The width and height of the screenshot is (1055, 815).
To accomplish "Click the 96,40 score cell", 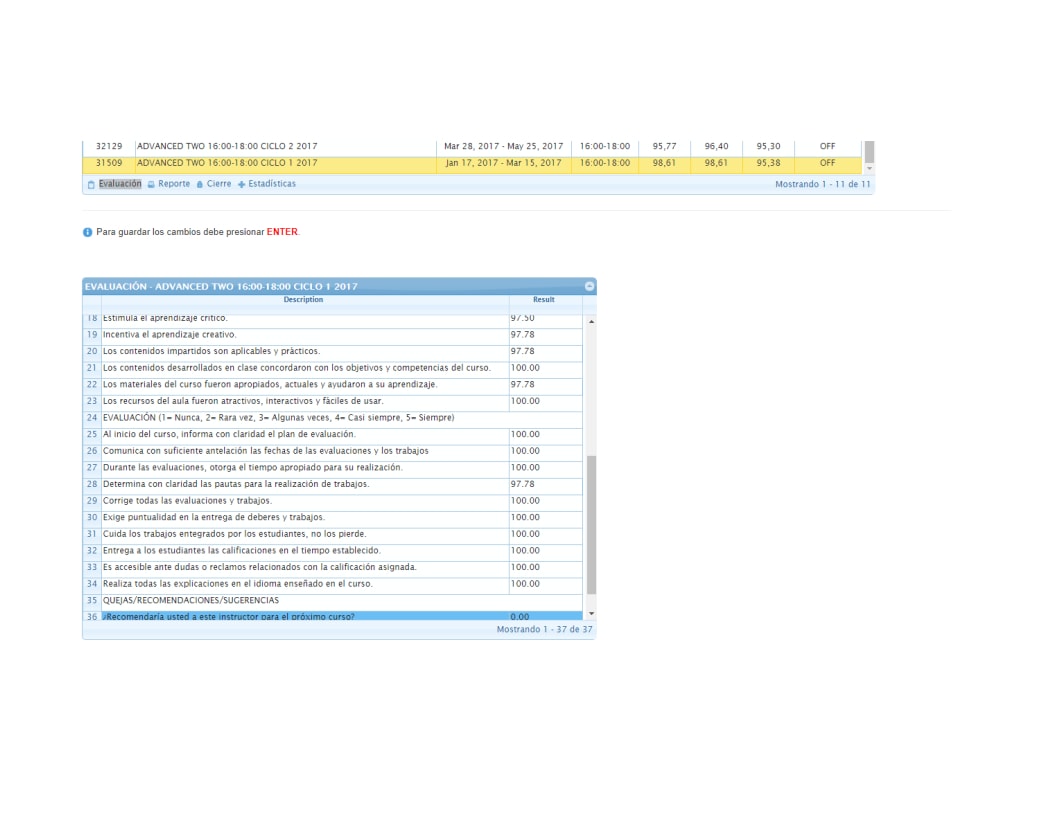I will click(716, 146).
